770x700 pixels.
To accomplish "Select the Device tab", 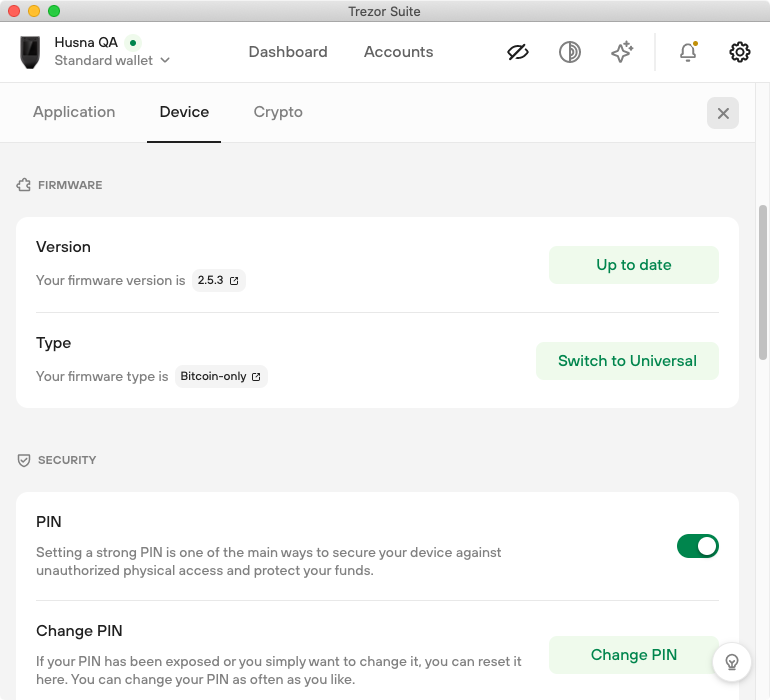I will point(184,112).
